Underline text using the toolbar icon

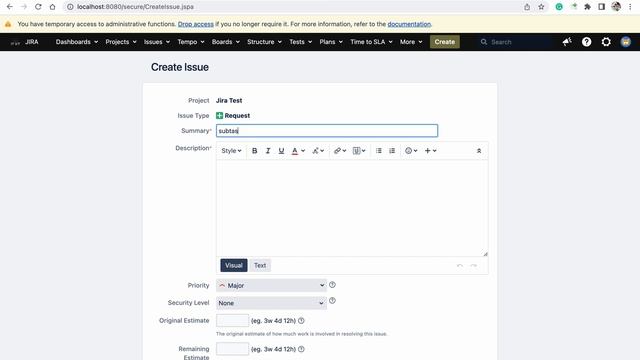[x=281, y=151]
